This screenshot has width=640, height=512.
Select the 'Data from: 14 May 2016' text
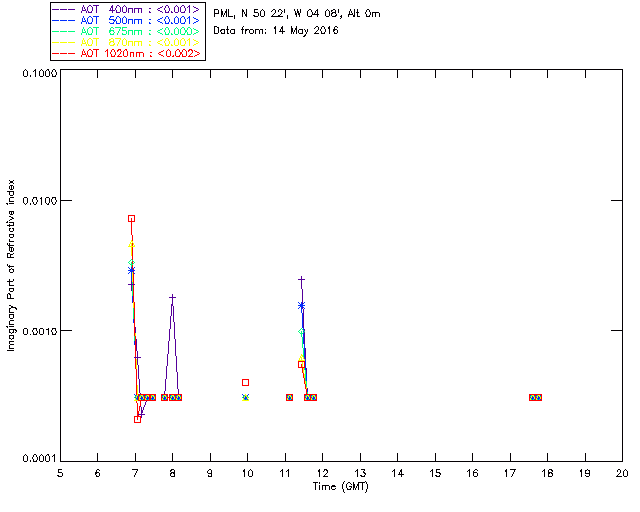click(x=276, y=31)
